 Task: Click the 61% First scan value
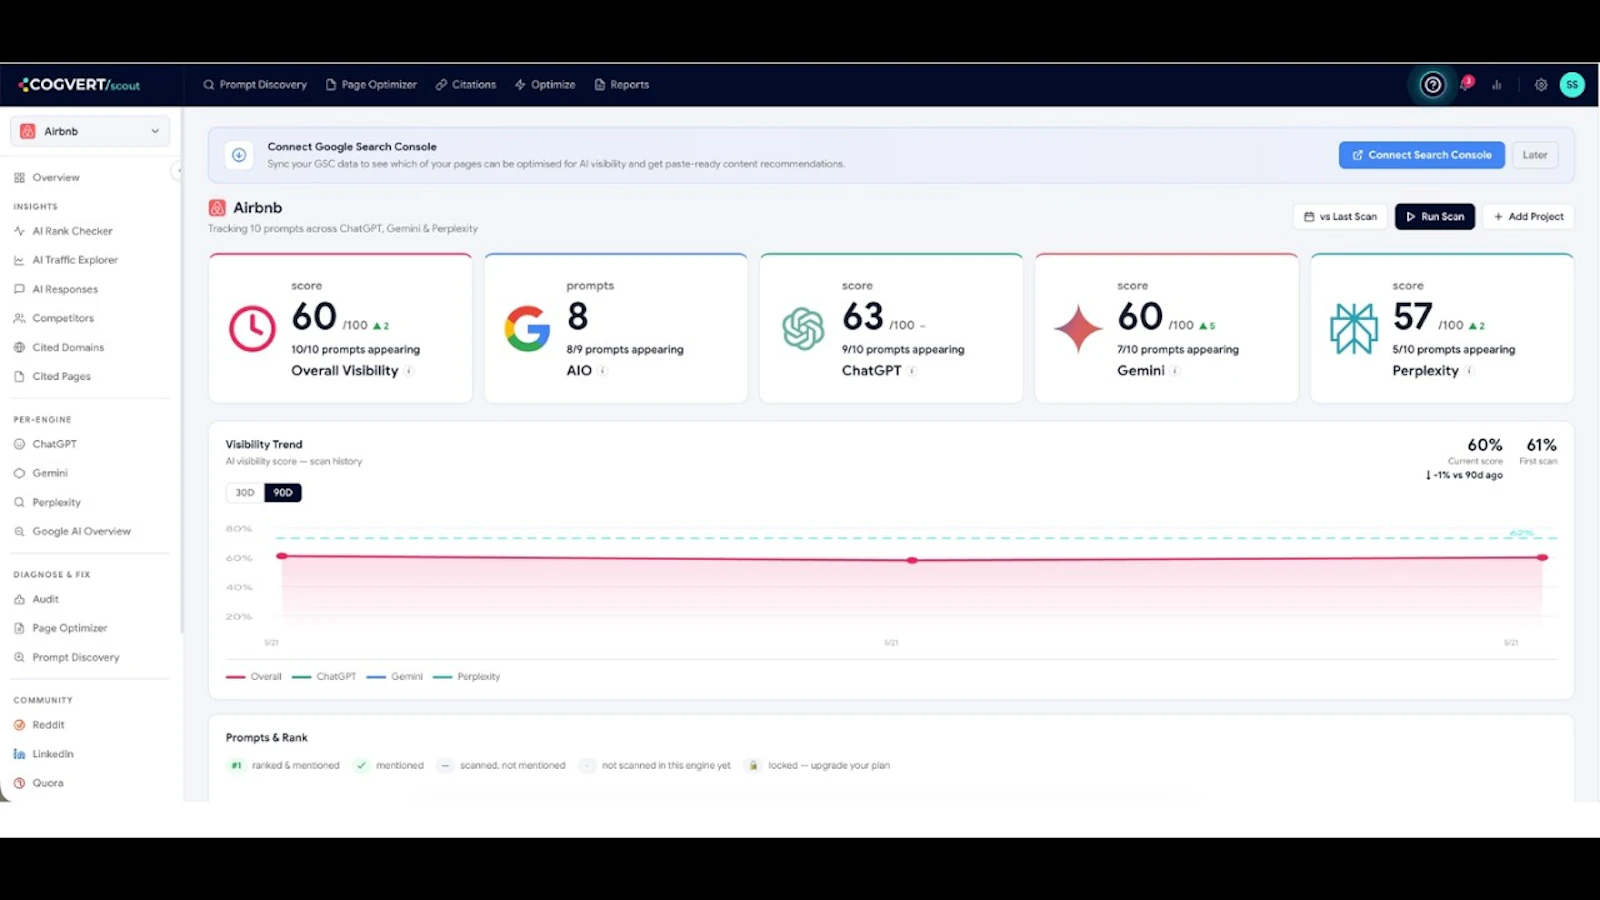[x=1541, y=445]
